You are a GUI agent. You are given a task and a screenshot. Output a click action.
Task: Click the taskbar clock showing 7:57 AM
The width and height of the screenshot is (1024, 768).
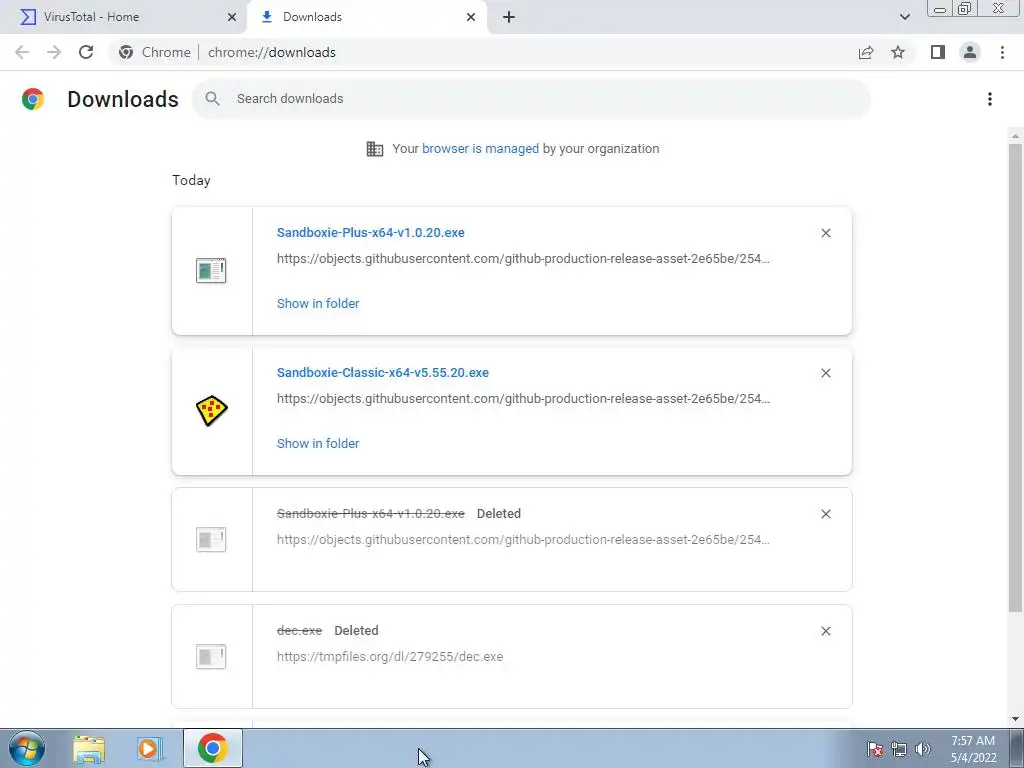973,749
